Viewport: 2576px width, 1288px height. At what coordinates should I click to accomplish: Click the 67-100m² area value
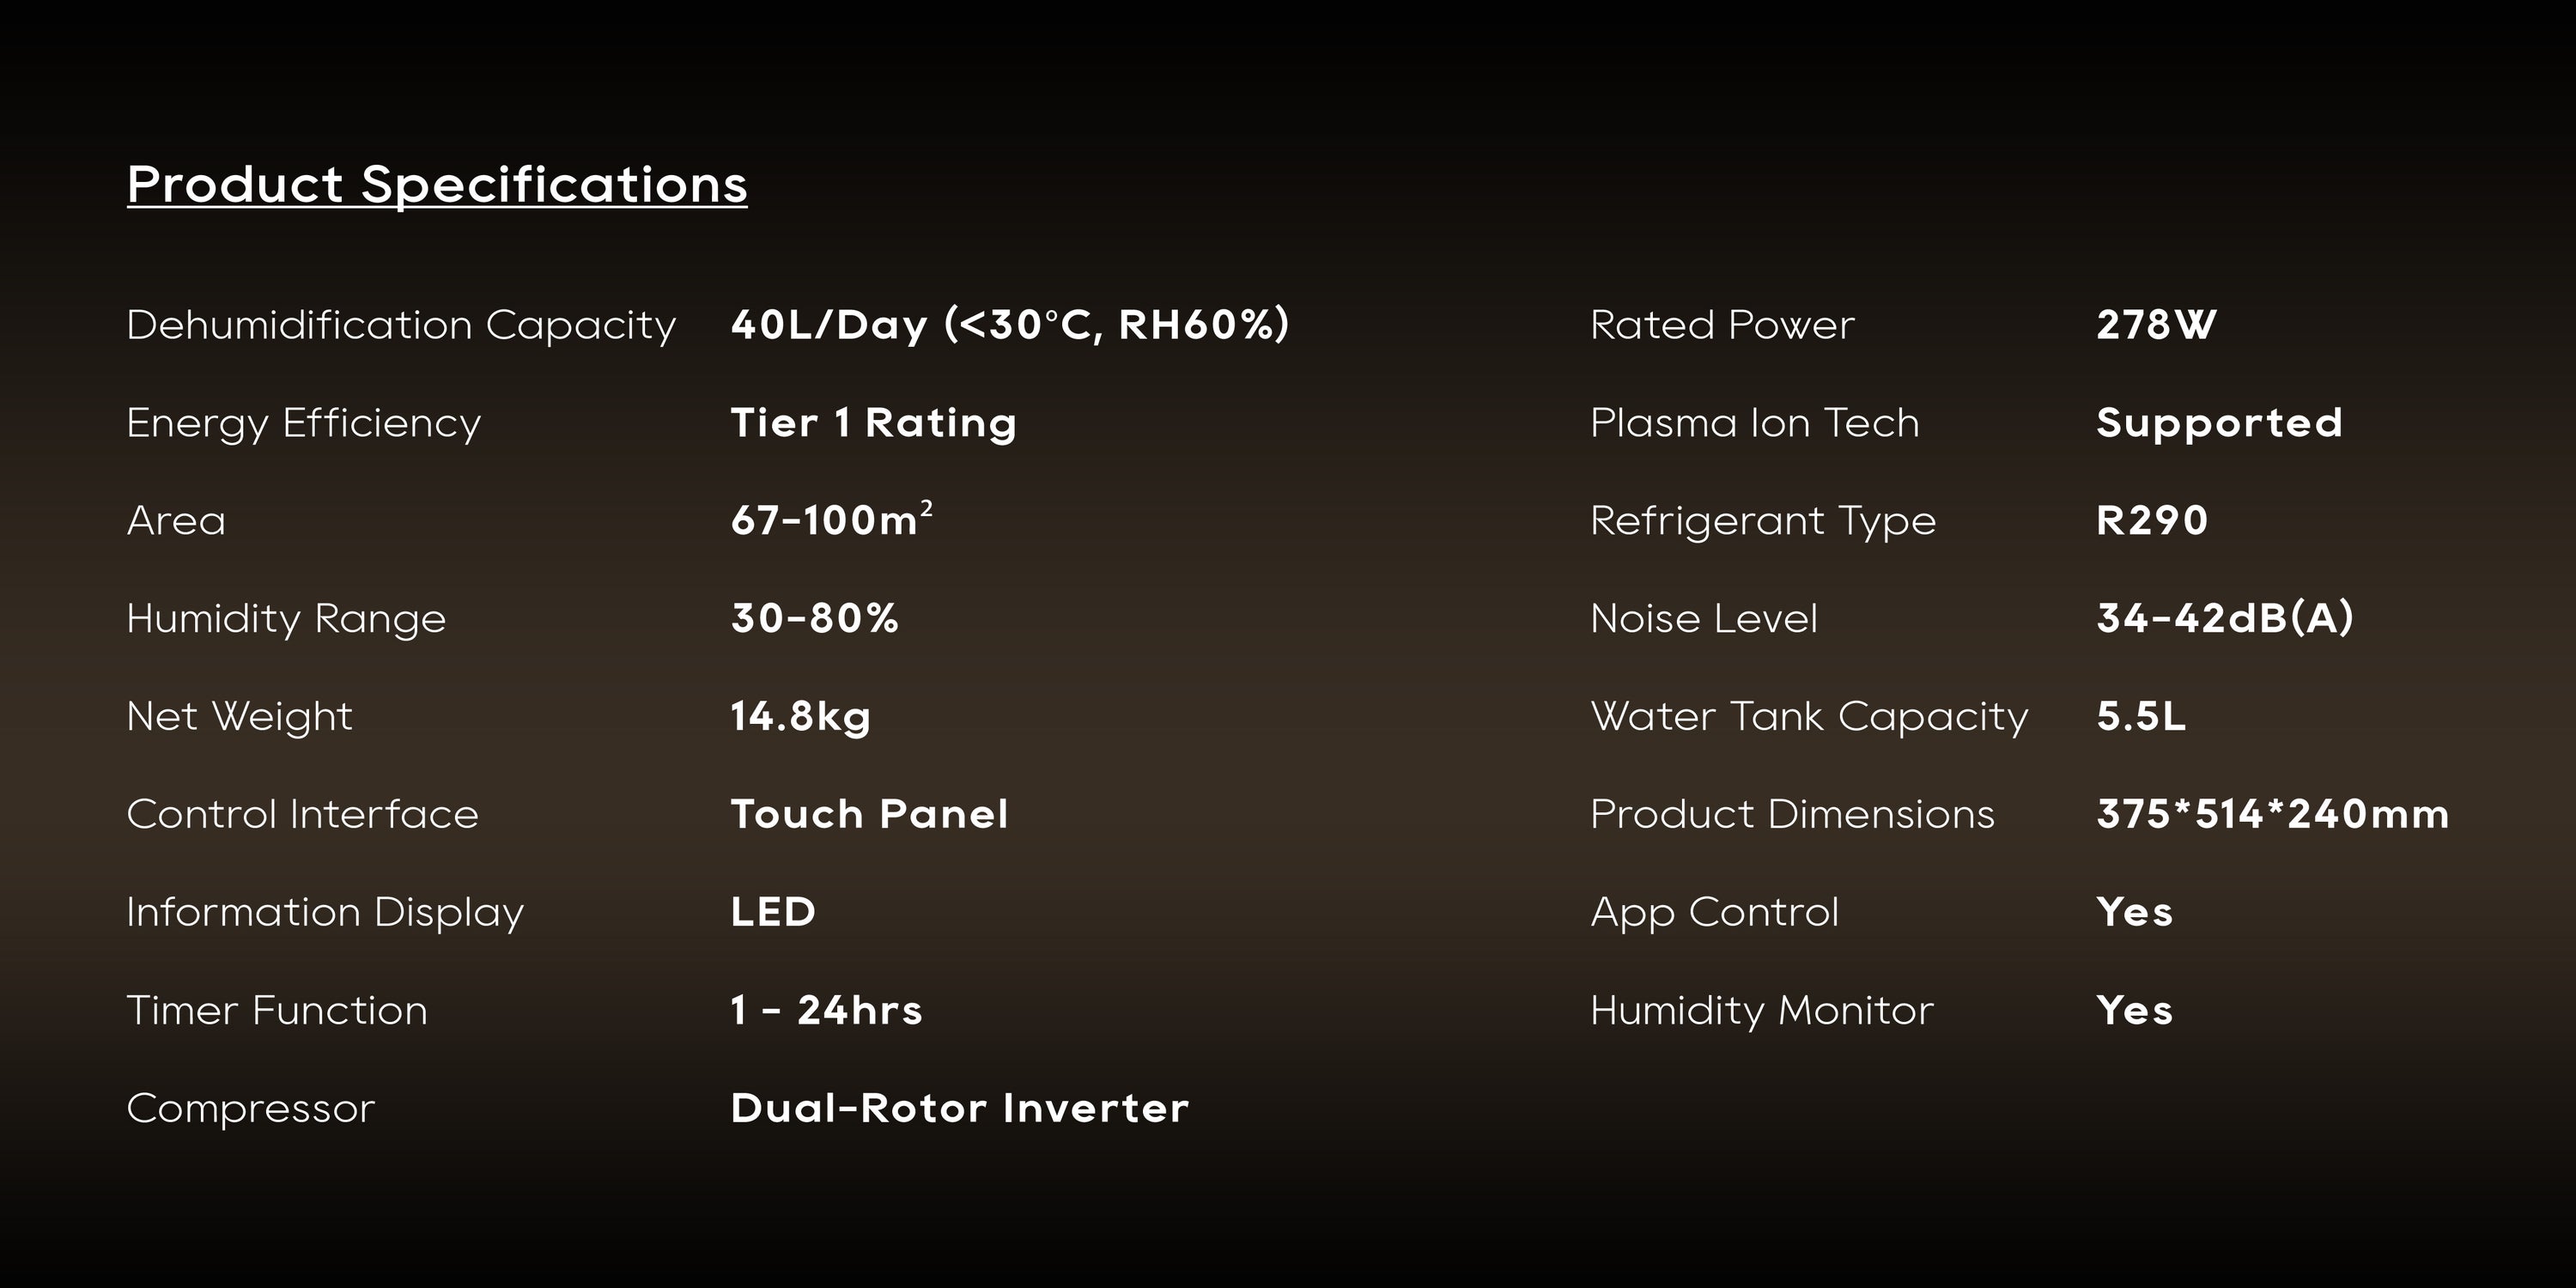coord(831,520)
